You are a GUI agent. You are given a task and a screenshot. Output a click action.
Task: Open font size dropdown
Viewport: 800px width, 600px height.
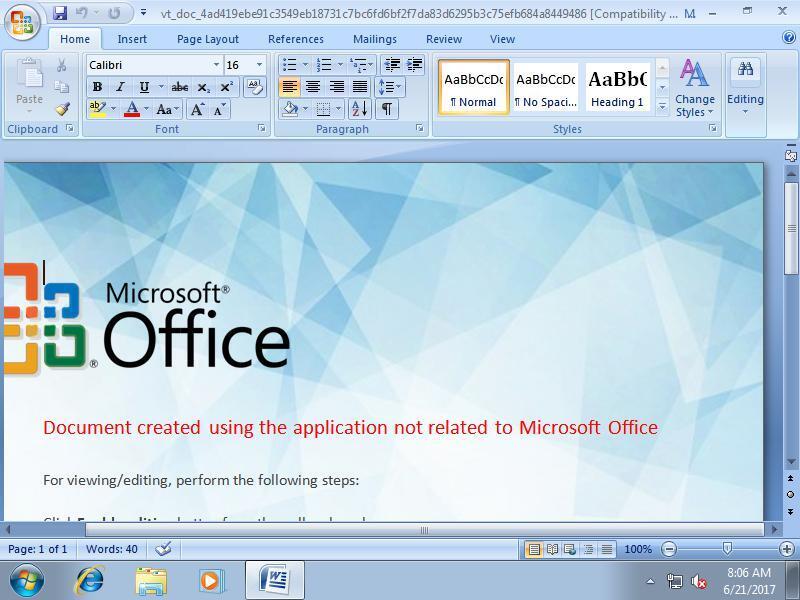coord(259,65)
